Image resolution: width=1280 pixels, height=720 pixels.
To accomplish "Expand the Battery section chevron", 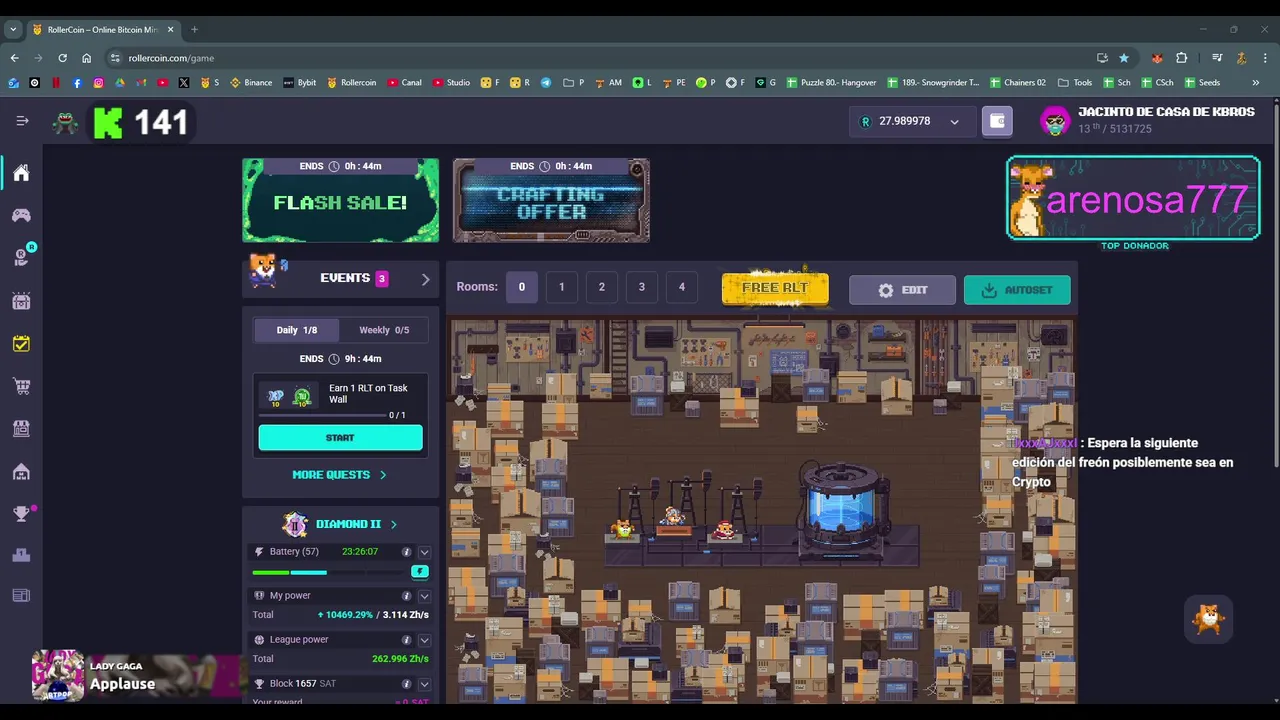I will [424, 552].
